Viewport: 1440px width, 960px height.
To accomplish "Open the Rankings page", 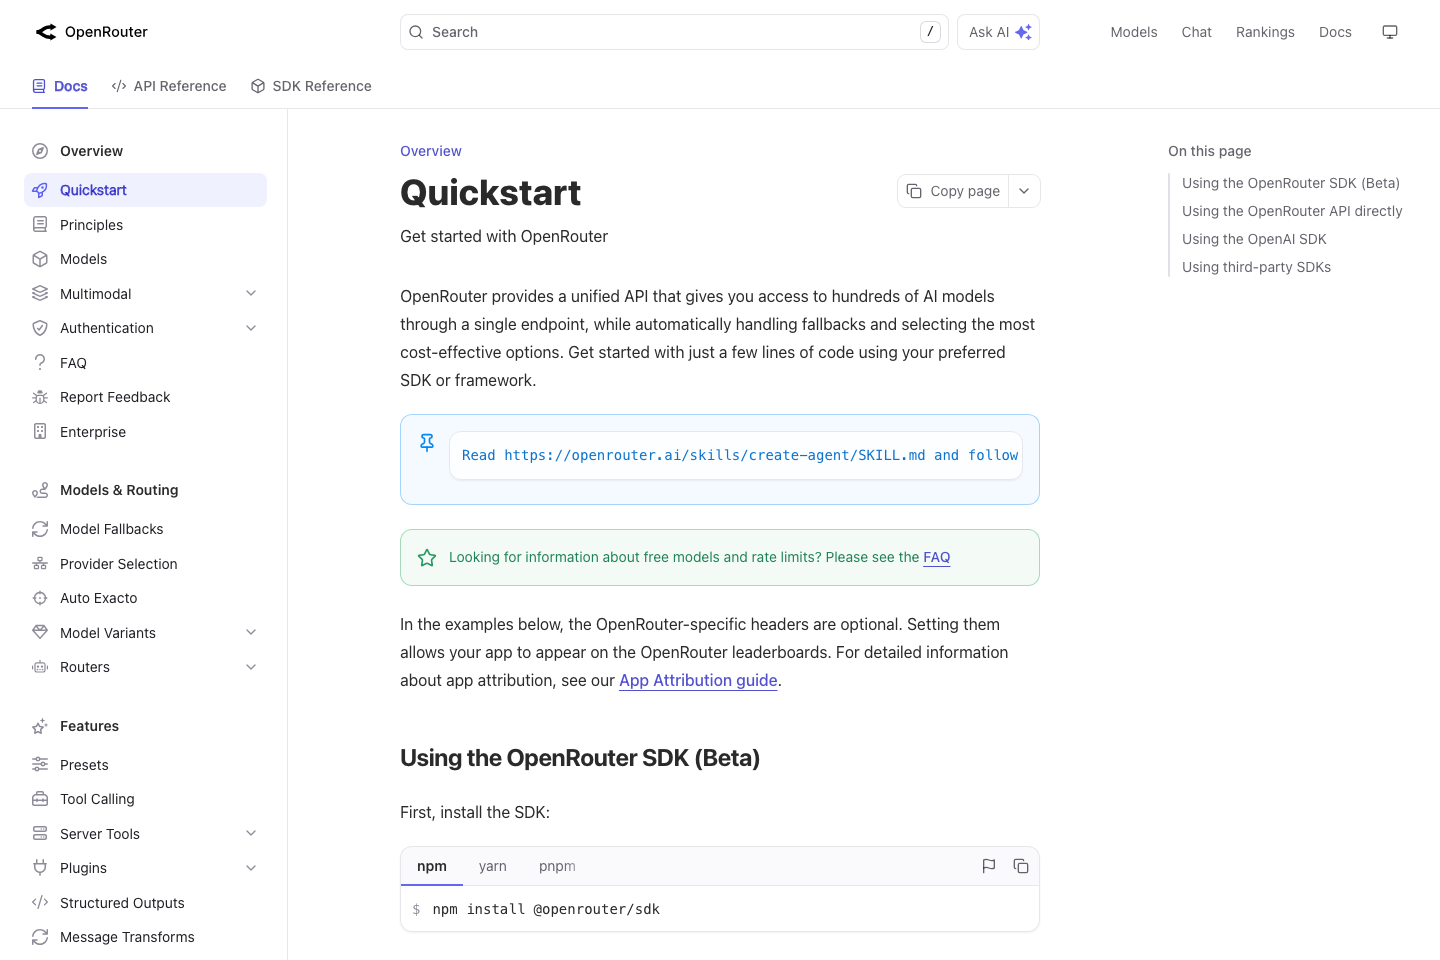I will [1264, 31].
